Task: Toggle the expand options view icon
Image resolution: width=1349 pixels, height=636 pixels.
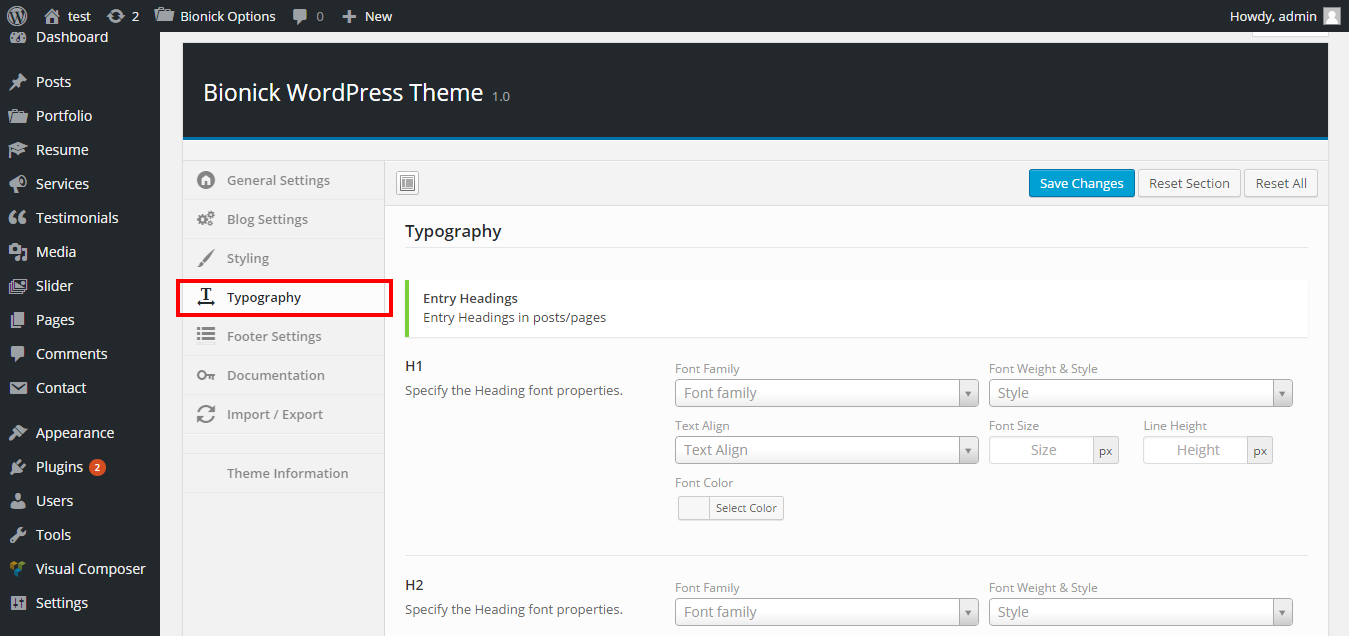Action: (407, 183)
